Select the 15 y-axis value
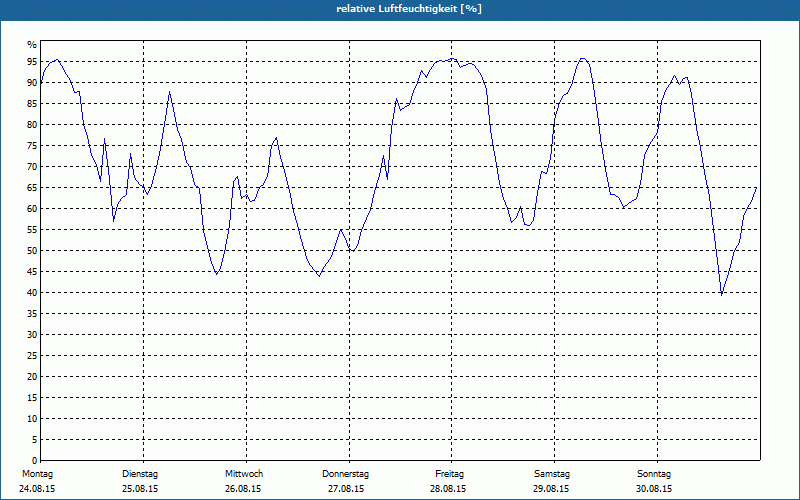 (x=32, y=397)
